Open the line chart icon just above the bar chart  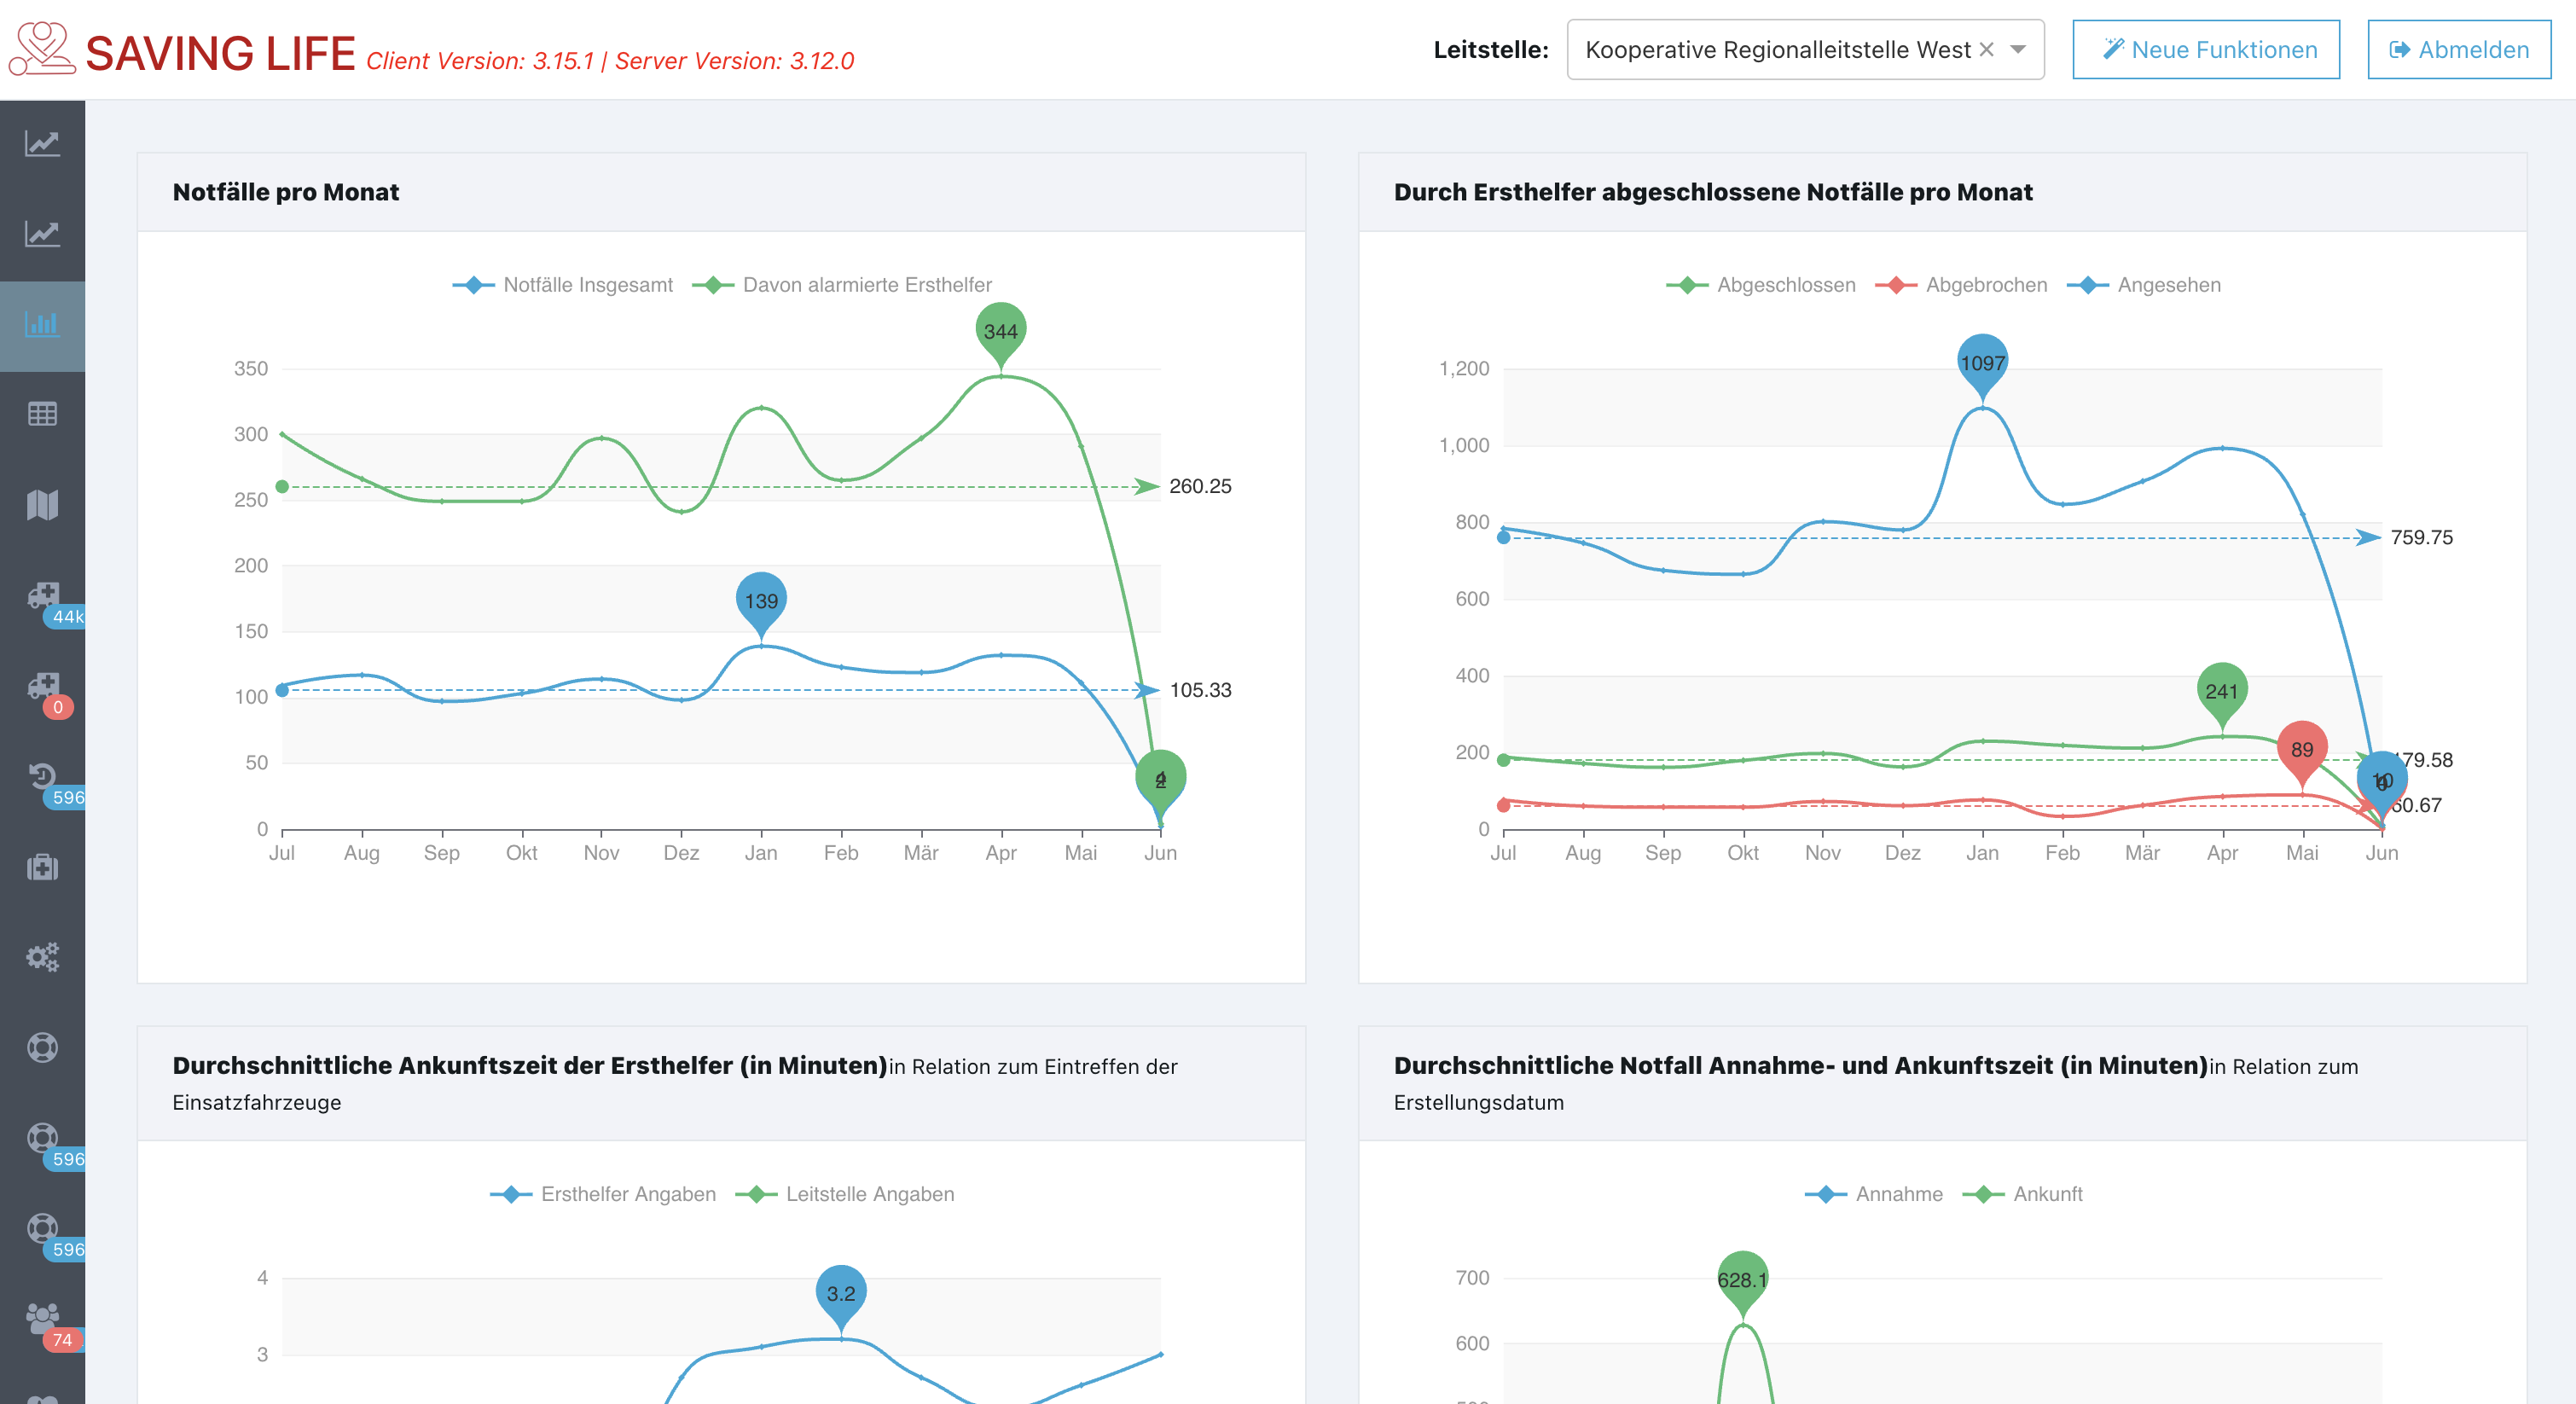point(42,234)
